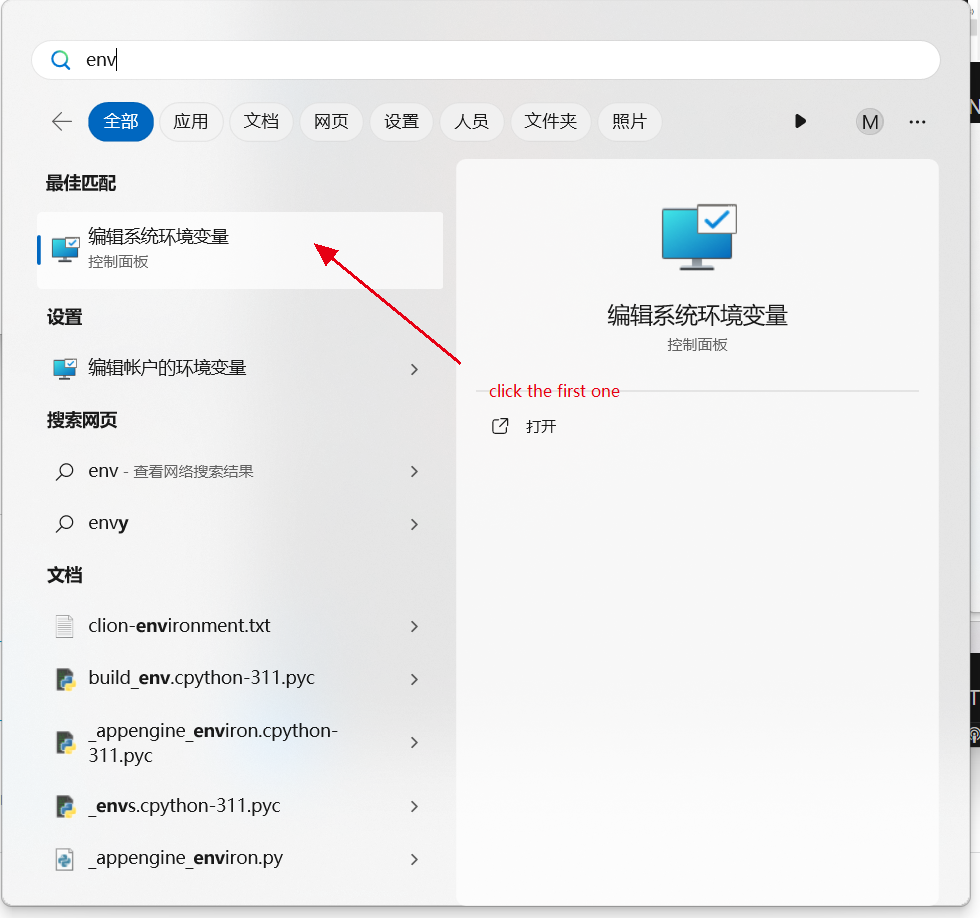
Task: Click the open-in-new-window icon beside 打开
Action: (500, 426)
